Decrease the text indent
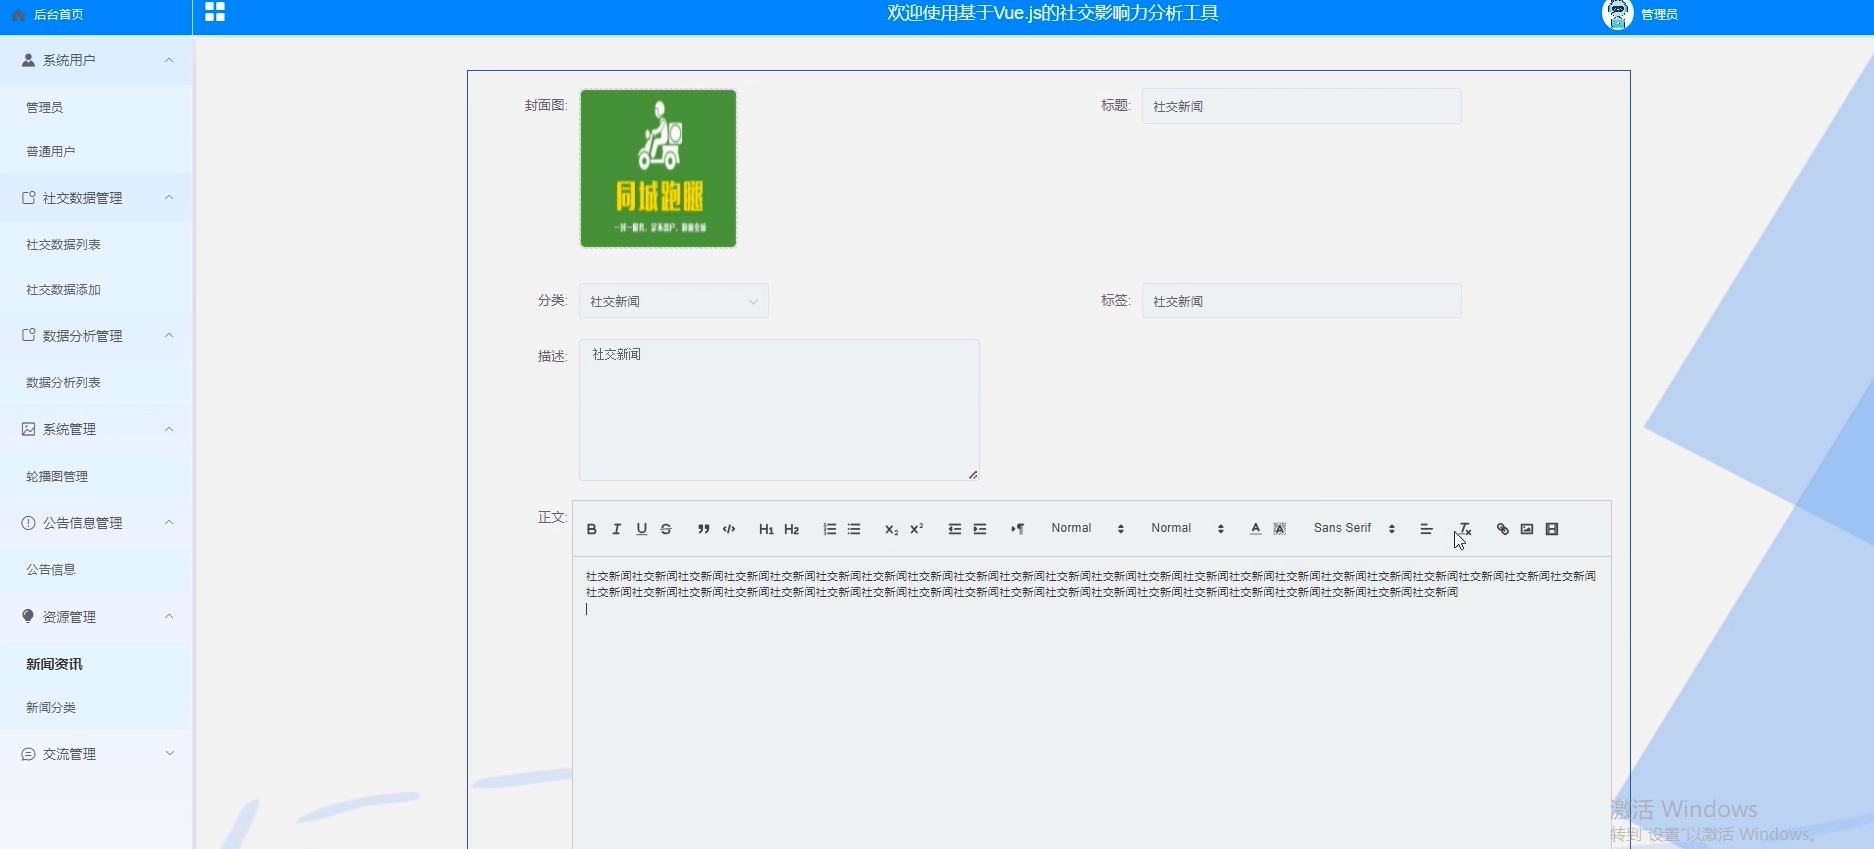 coord(954,529)
